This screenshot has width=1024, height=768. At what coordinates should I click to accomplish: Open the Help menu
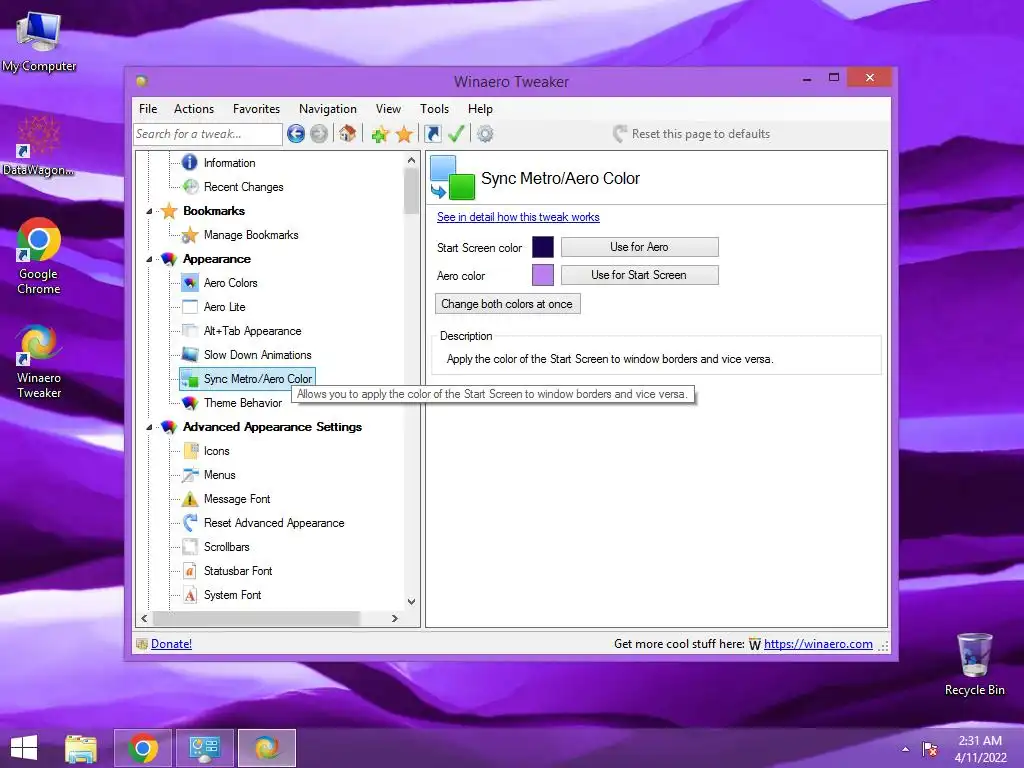[480, 109]
